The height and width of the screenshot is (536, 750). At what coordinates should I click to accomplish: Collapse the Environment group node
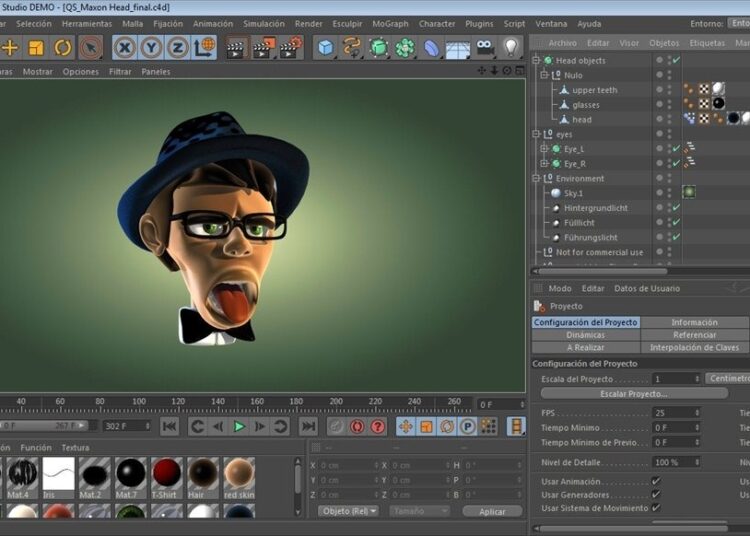(x=536, y=178)
